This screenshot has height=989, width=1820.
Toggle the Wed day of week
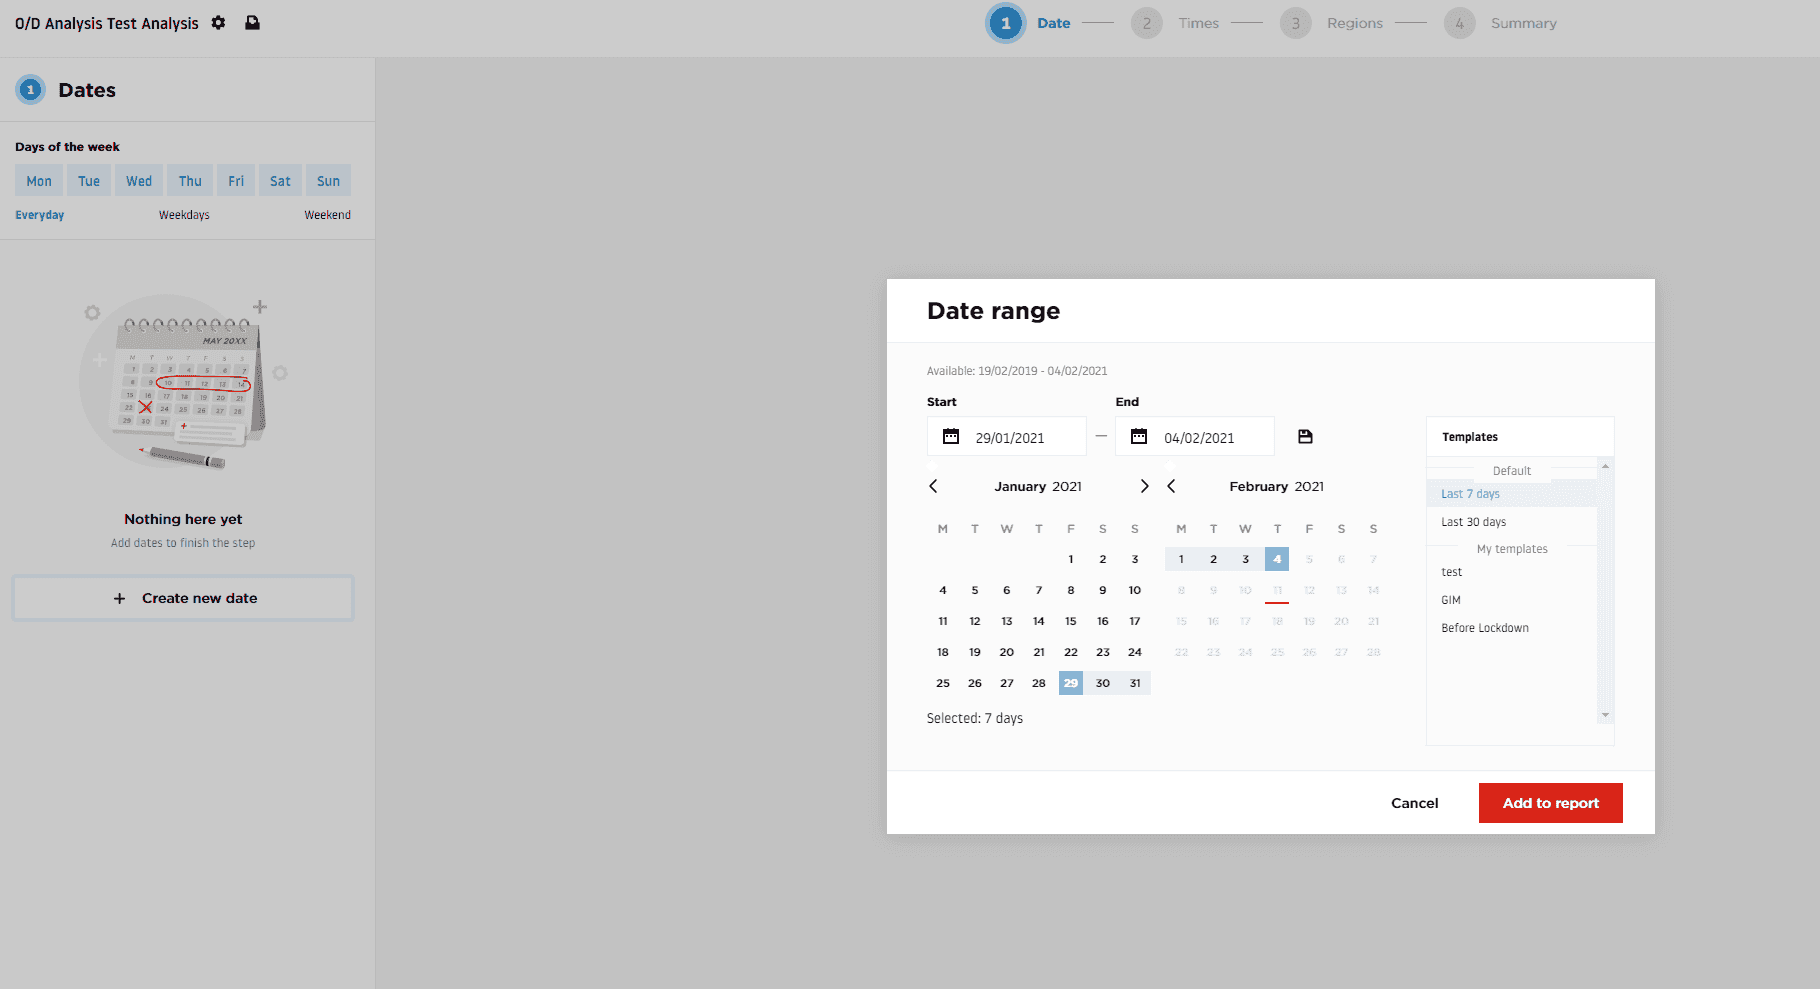pos(139,181)
